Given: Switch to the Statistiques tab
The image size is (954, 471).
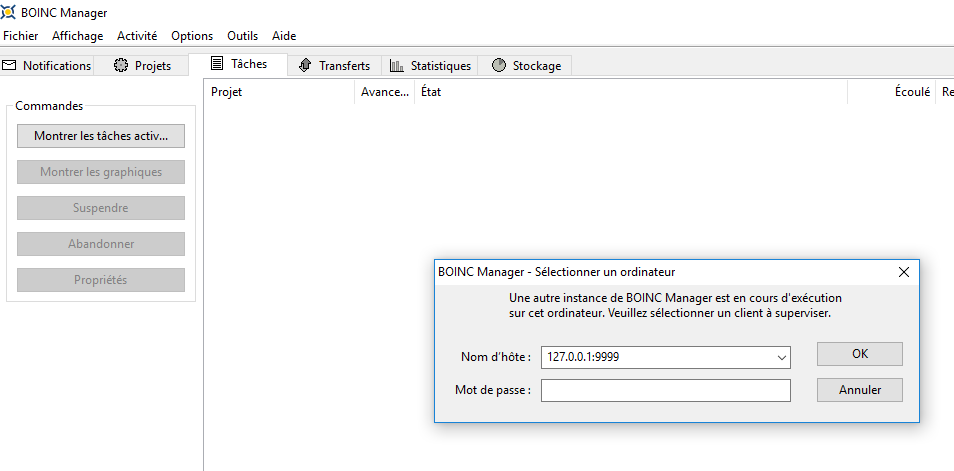Looking at the screenshot, I should tap(430, 65).
